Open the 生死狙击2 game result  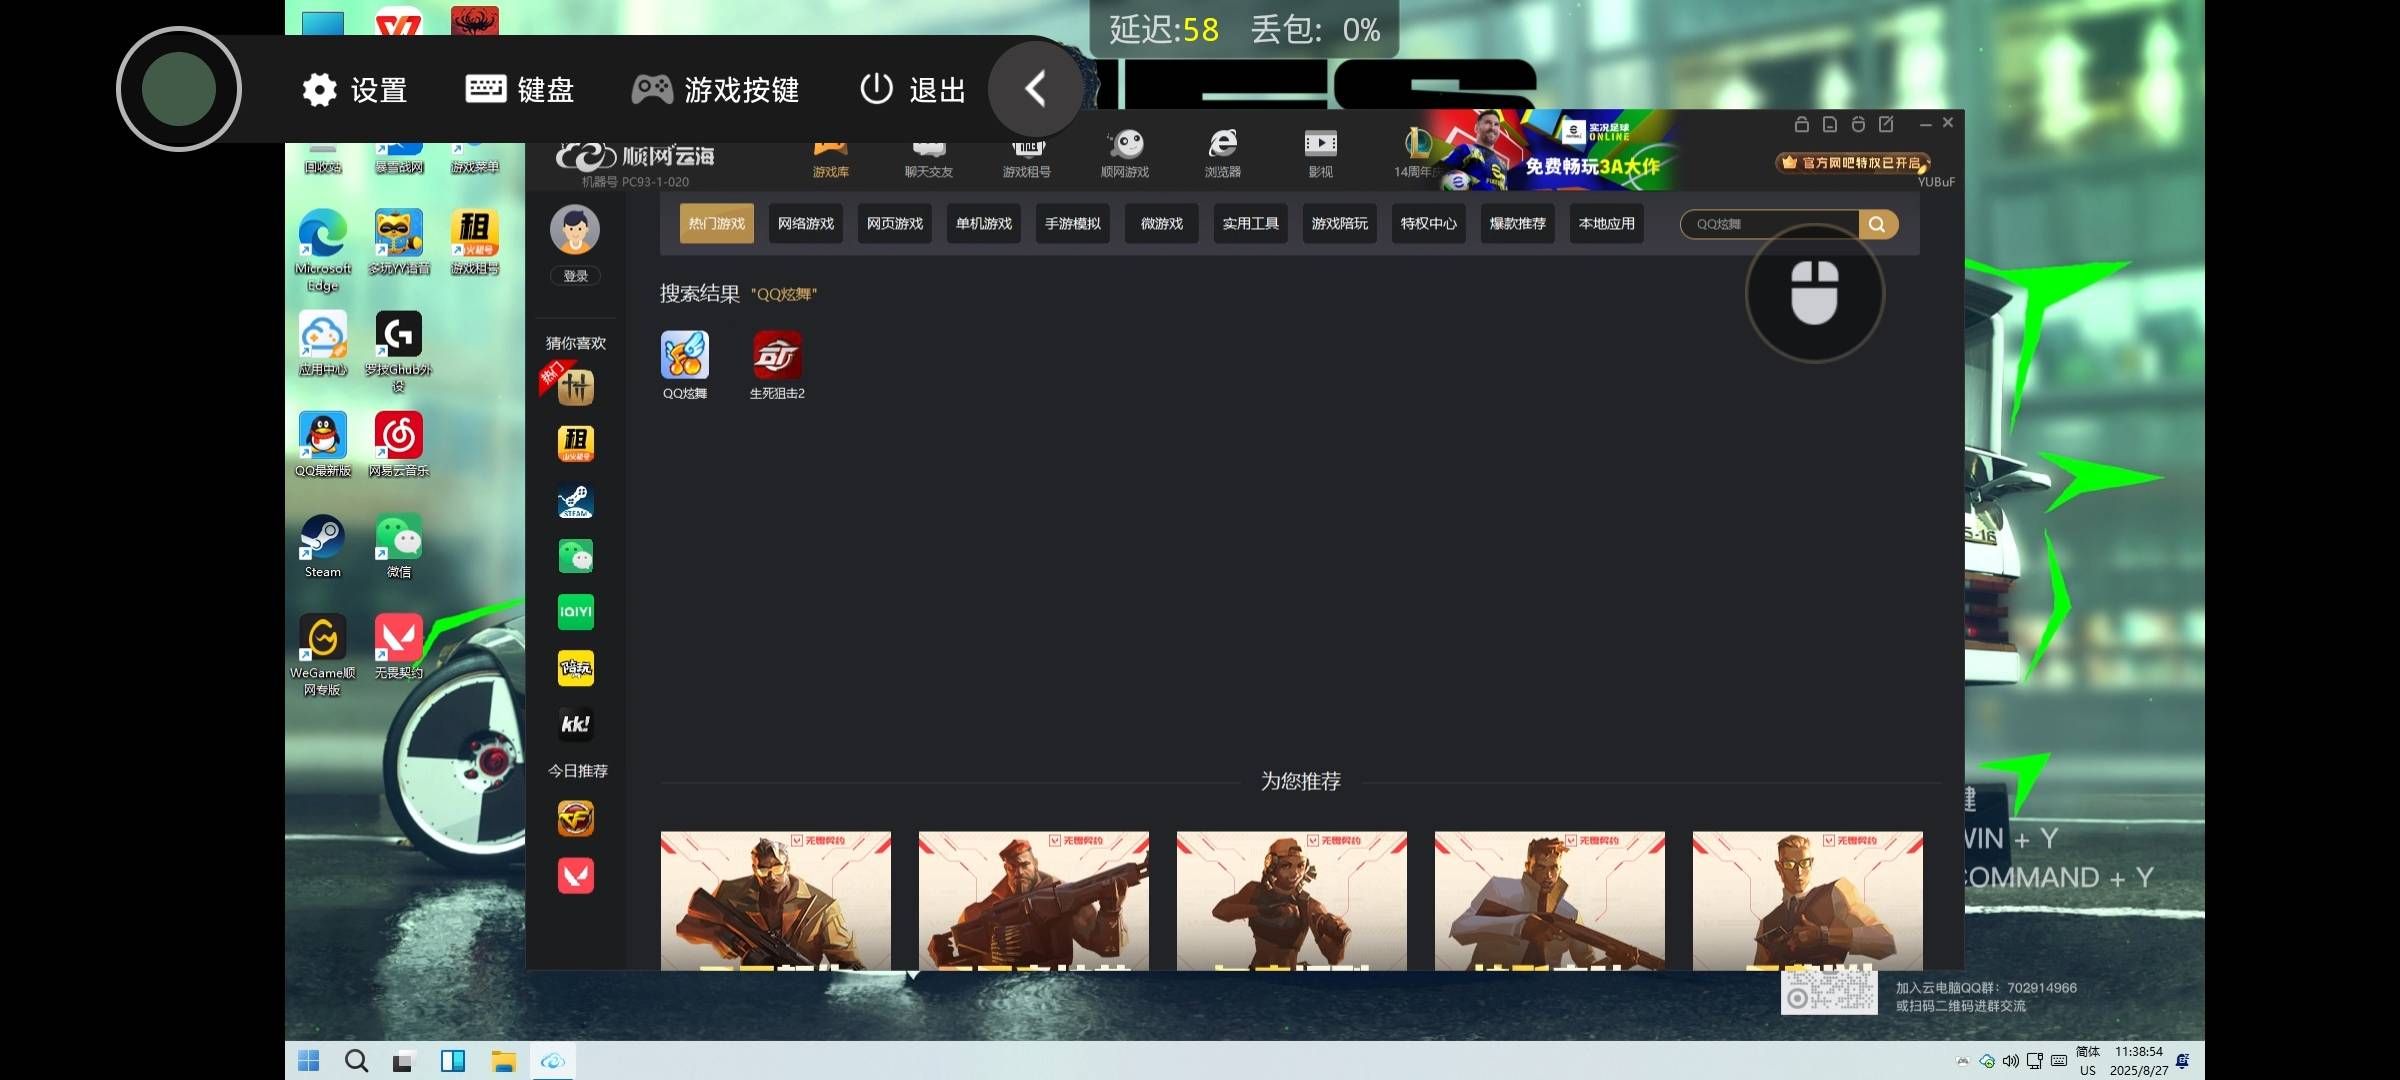777,366
